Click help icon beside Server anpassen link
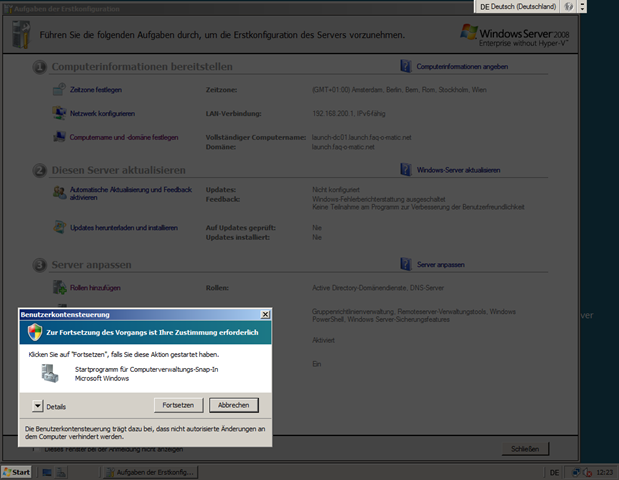619x480 pixels. (406, 264)
